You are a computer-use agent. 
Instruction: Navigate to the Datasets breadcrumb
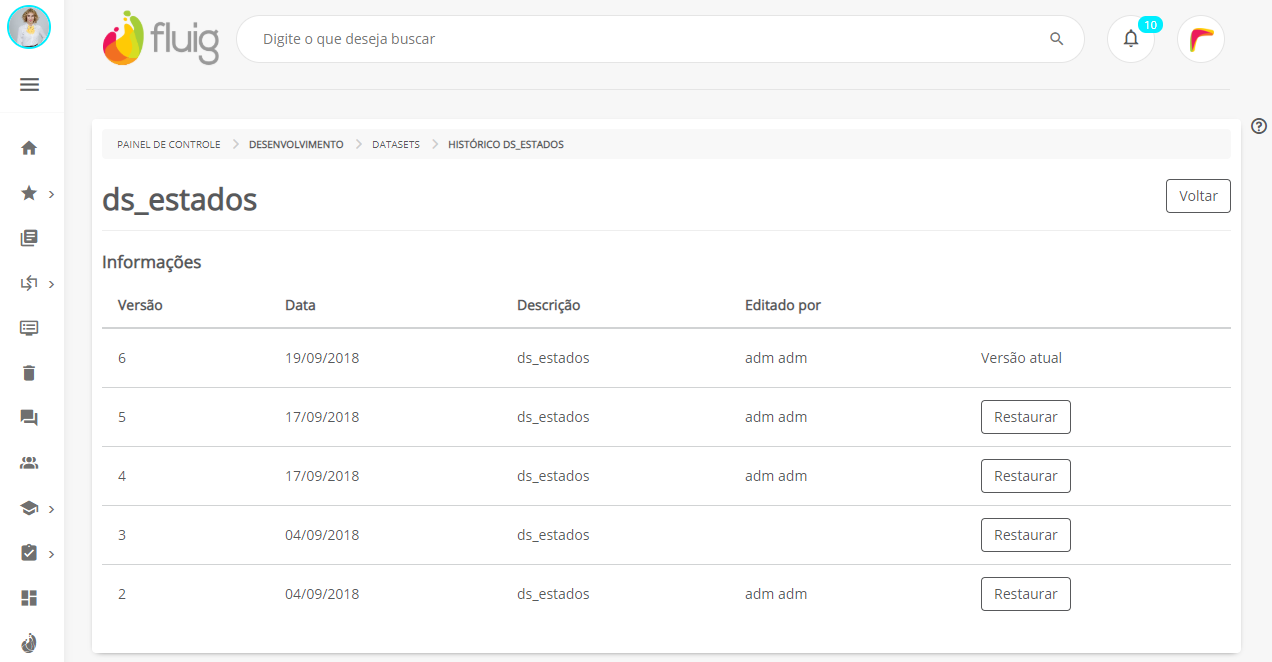(x=396, y=145)
